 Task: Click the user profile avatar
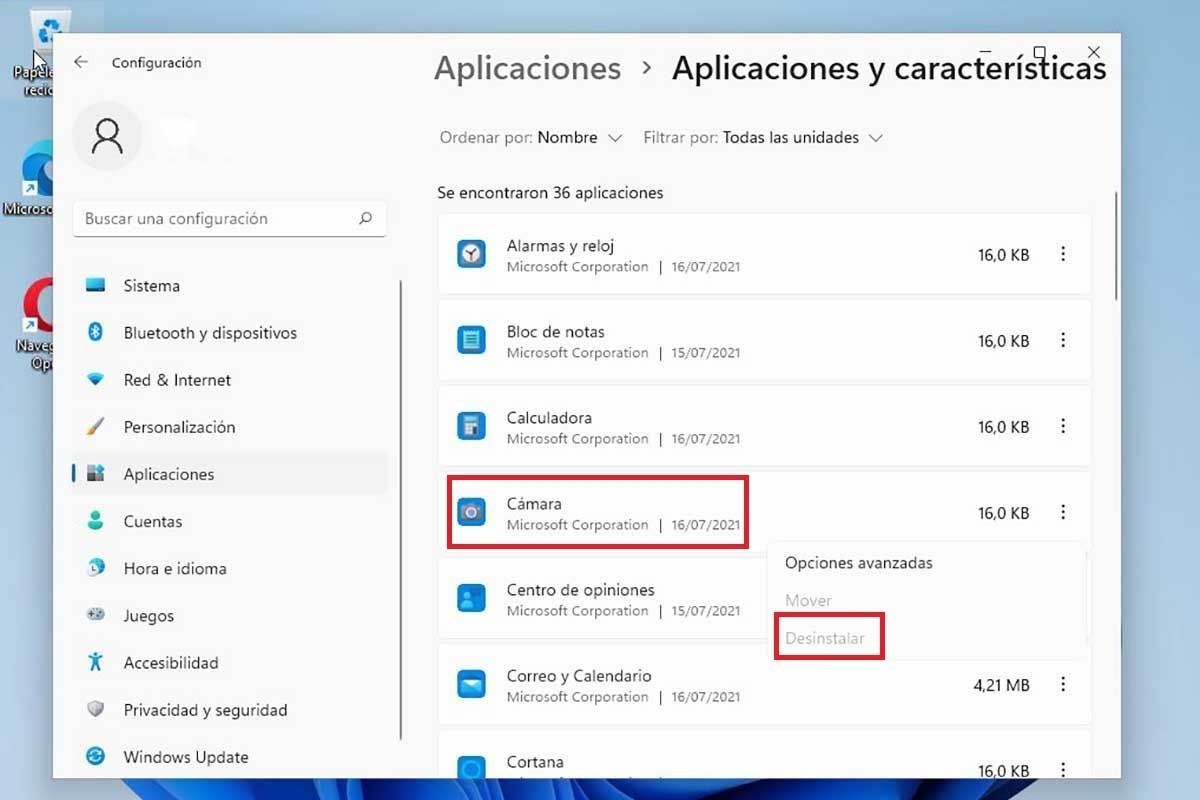click(x=107, y=135)
